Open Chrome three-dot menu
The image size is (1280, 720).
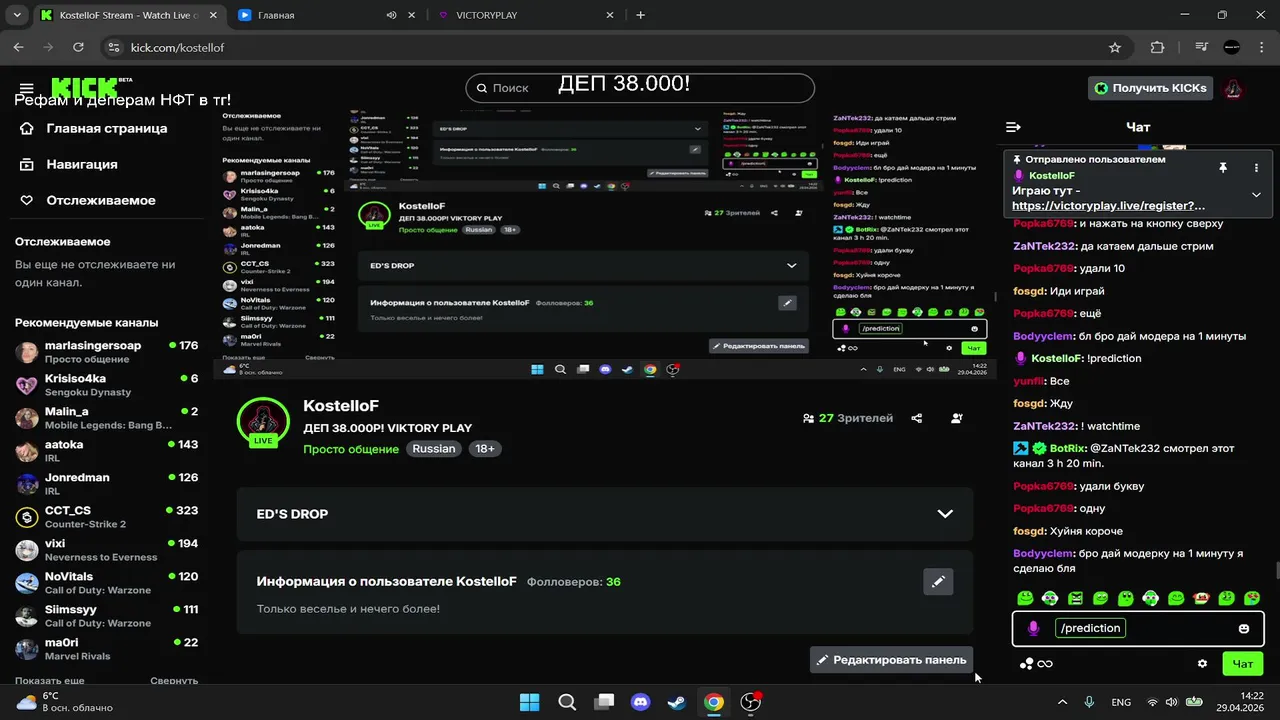1261,47
